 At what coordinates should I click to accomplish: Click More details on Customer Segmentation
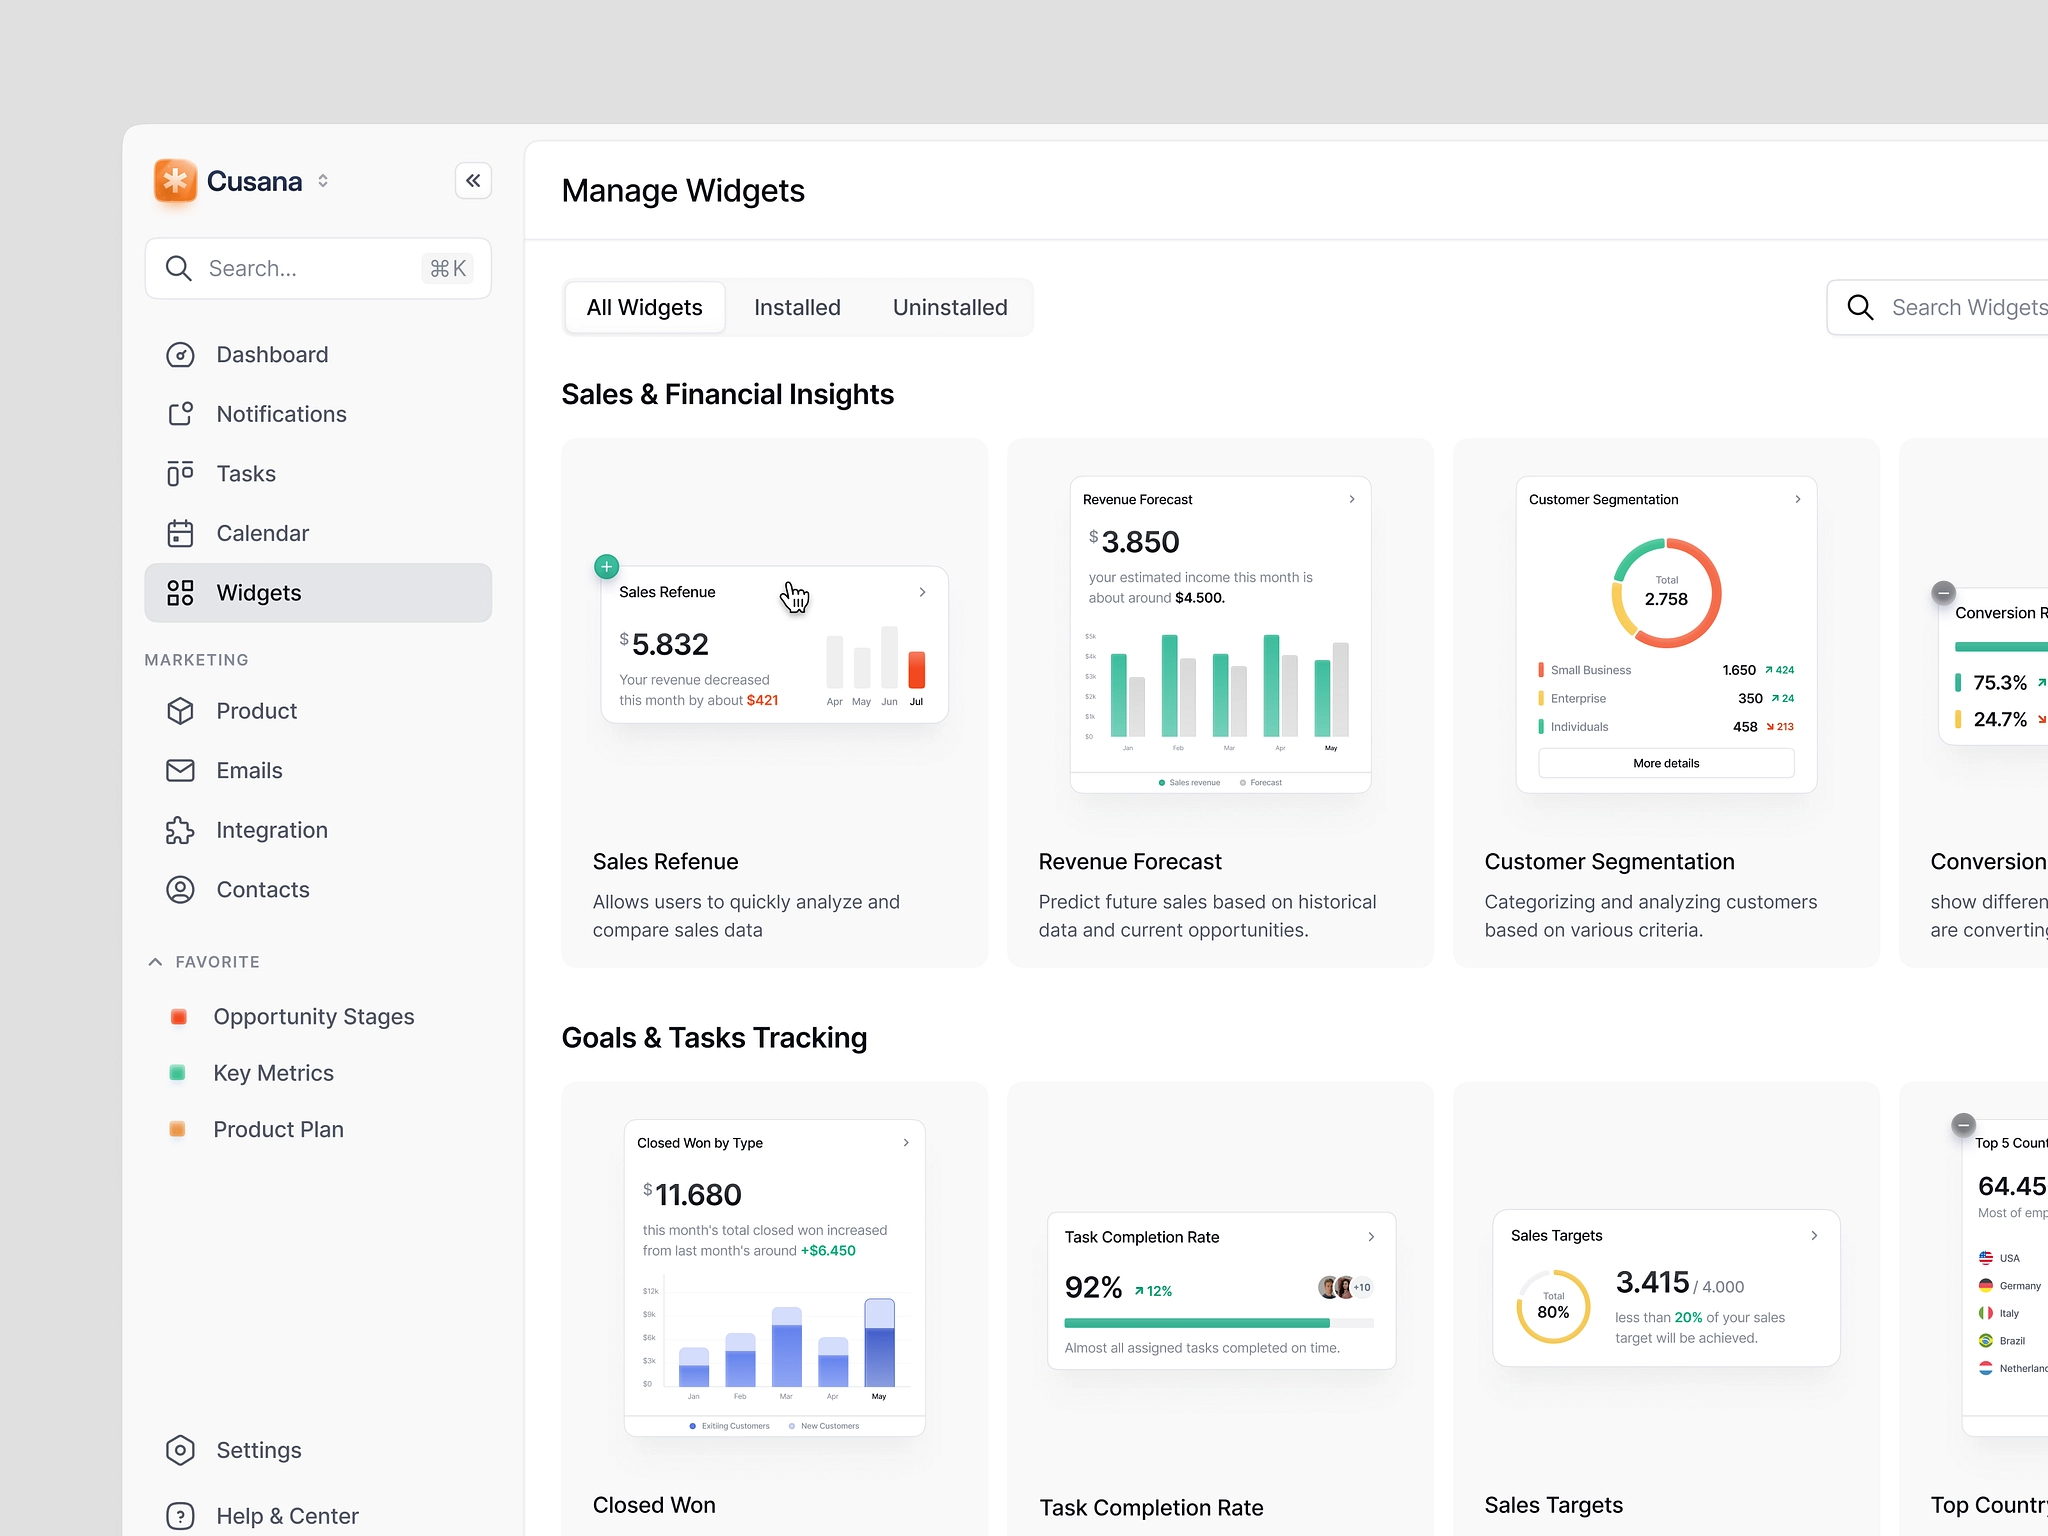[1664, 762]
